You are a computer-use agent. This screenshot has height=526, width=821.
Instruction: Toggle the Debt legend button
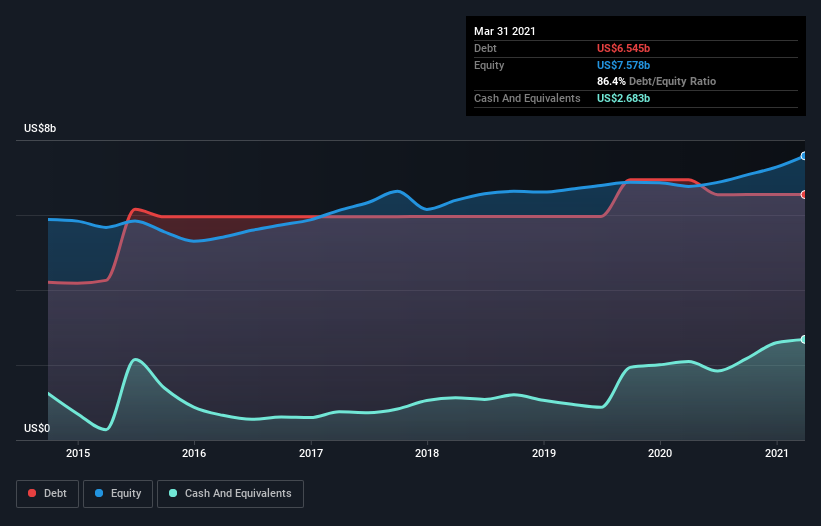(47, 494)
